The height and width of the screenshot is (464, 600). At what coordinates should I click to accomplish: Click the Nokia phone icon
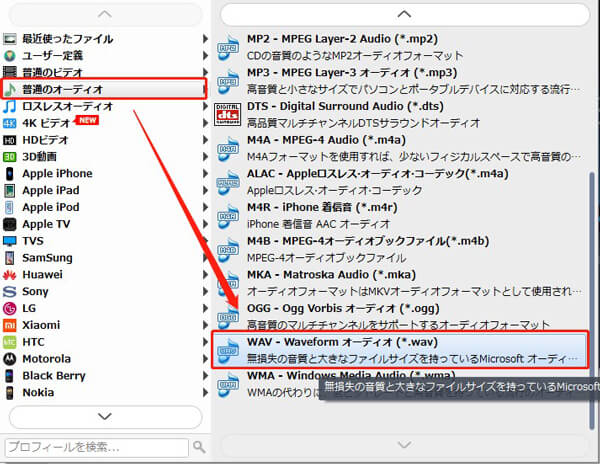(x=10, y=392)
